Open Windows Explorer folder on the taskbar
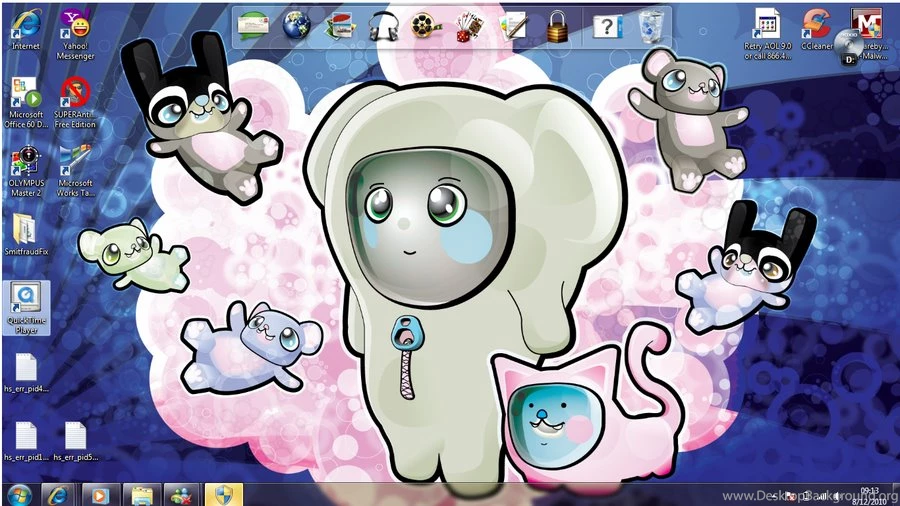The image size is (900, 506). click(141, 494)
